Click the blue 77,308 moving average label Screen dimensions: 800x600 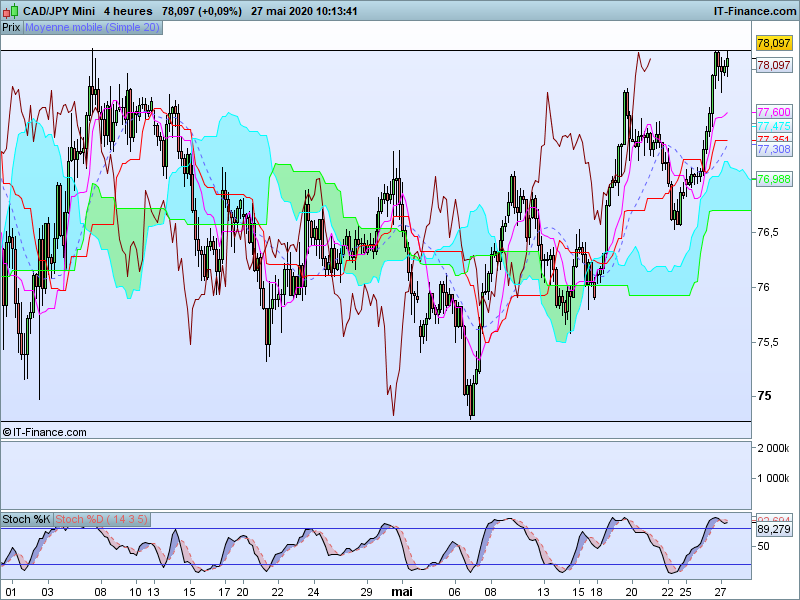pos(774,149)
